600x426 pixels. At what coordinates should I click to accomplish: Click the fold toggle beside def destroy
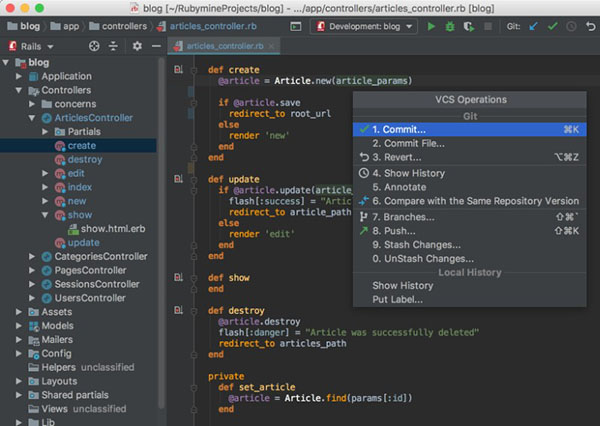point(194,311)
